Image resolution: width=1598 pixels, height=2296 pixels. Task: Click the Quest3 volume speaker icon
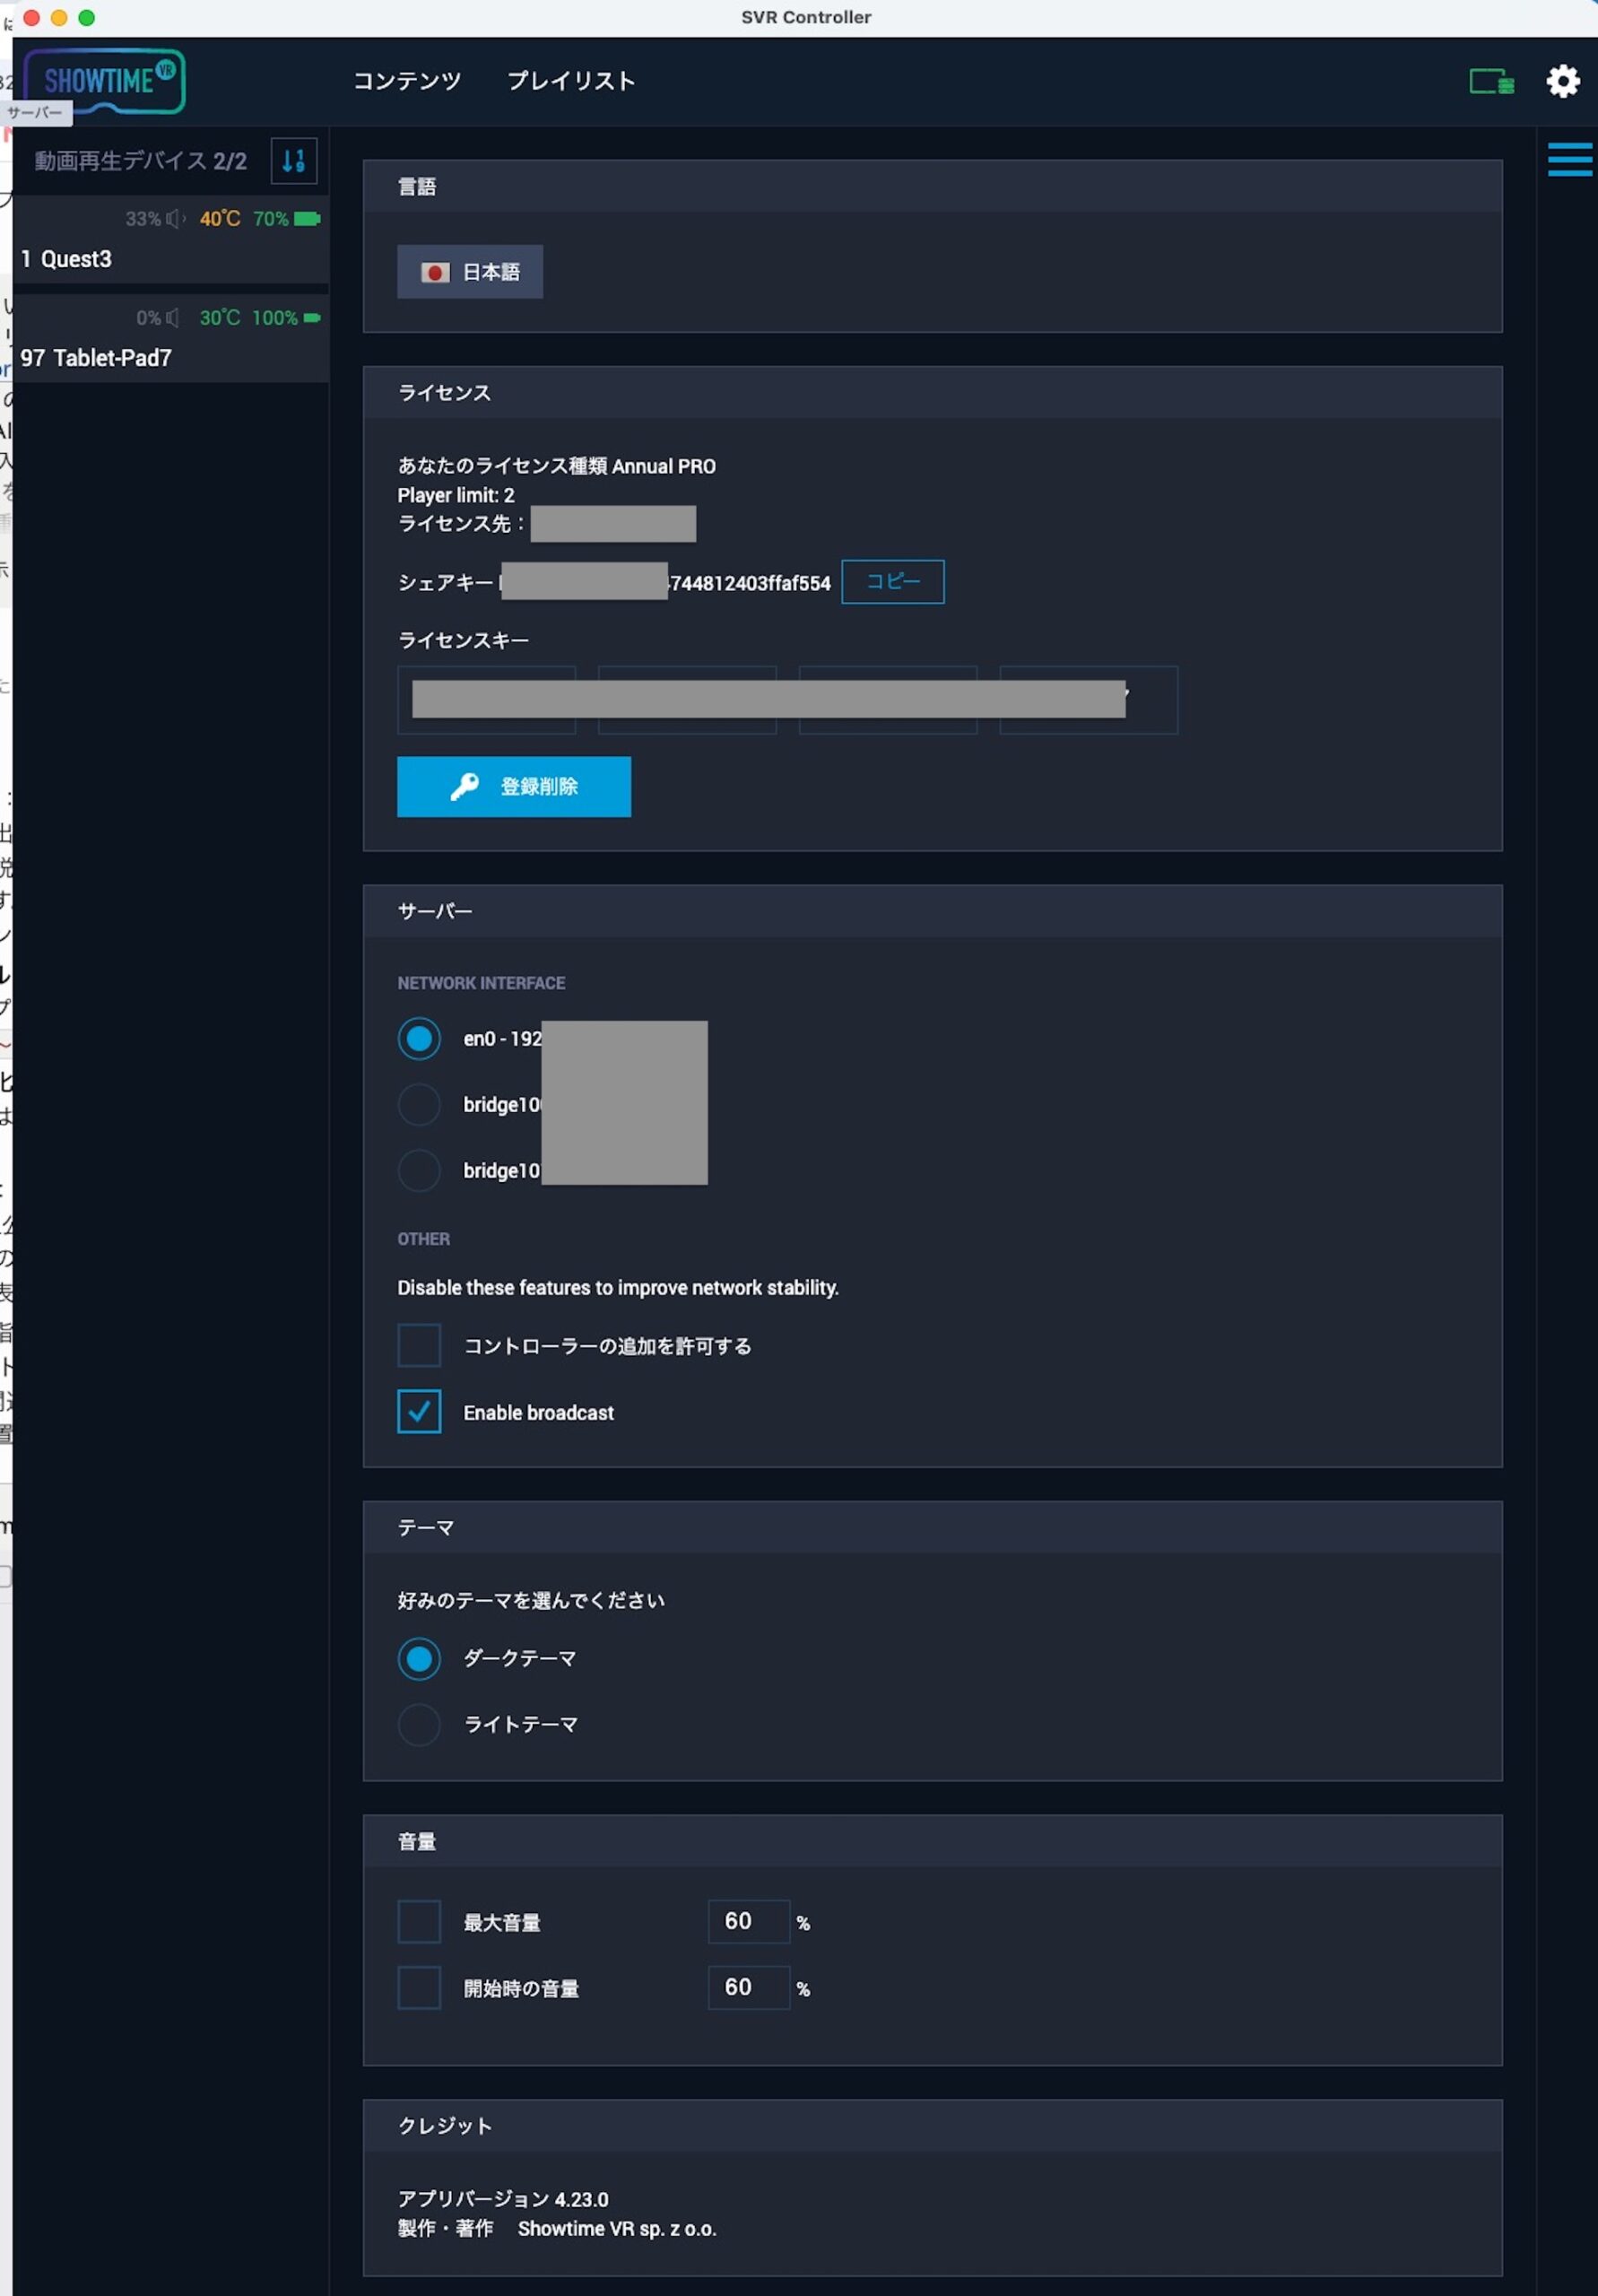(176, 218)
